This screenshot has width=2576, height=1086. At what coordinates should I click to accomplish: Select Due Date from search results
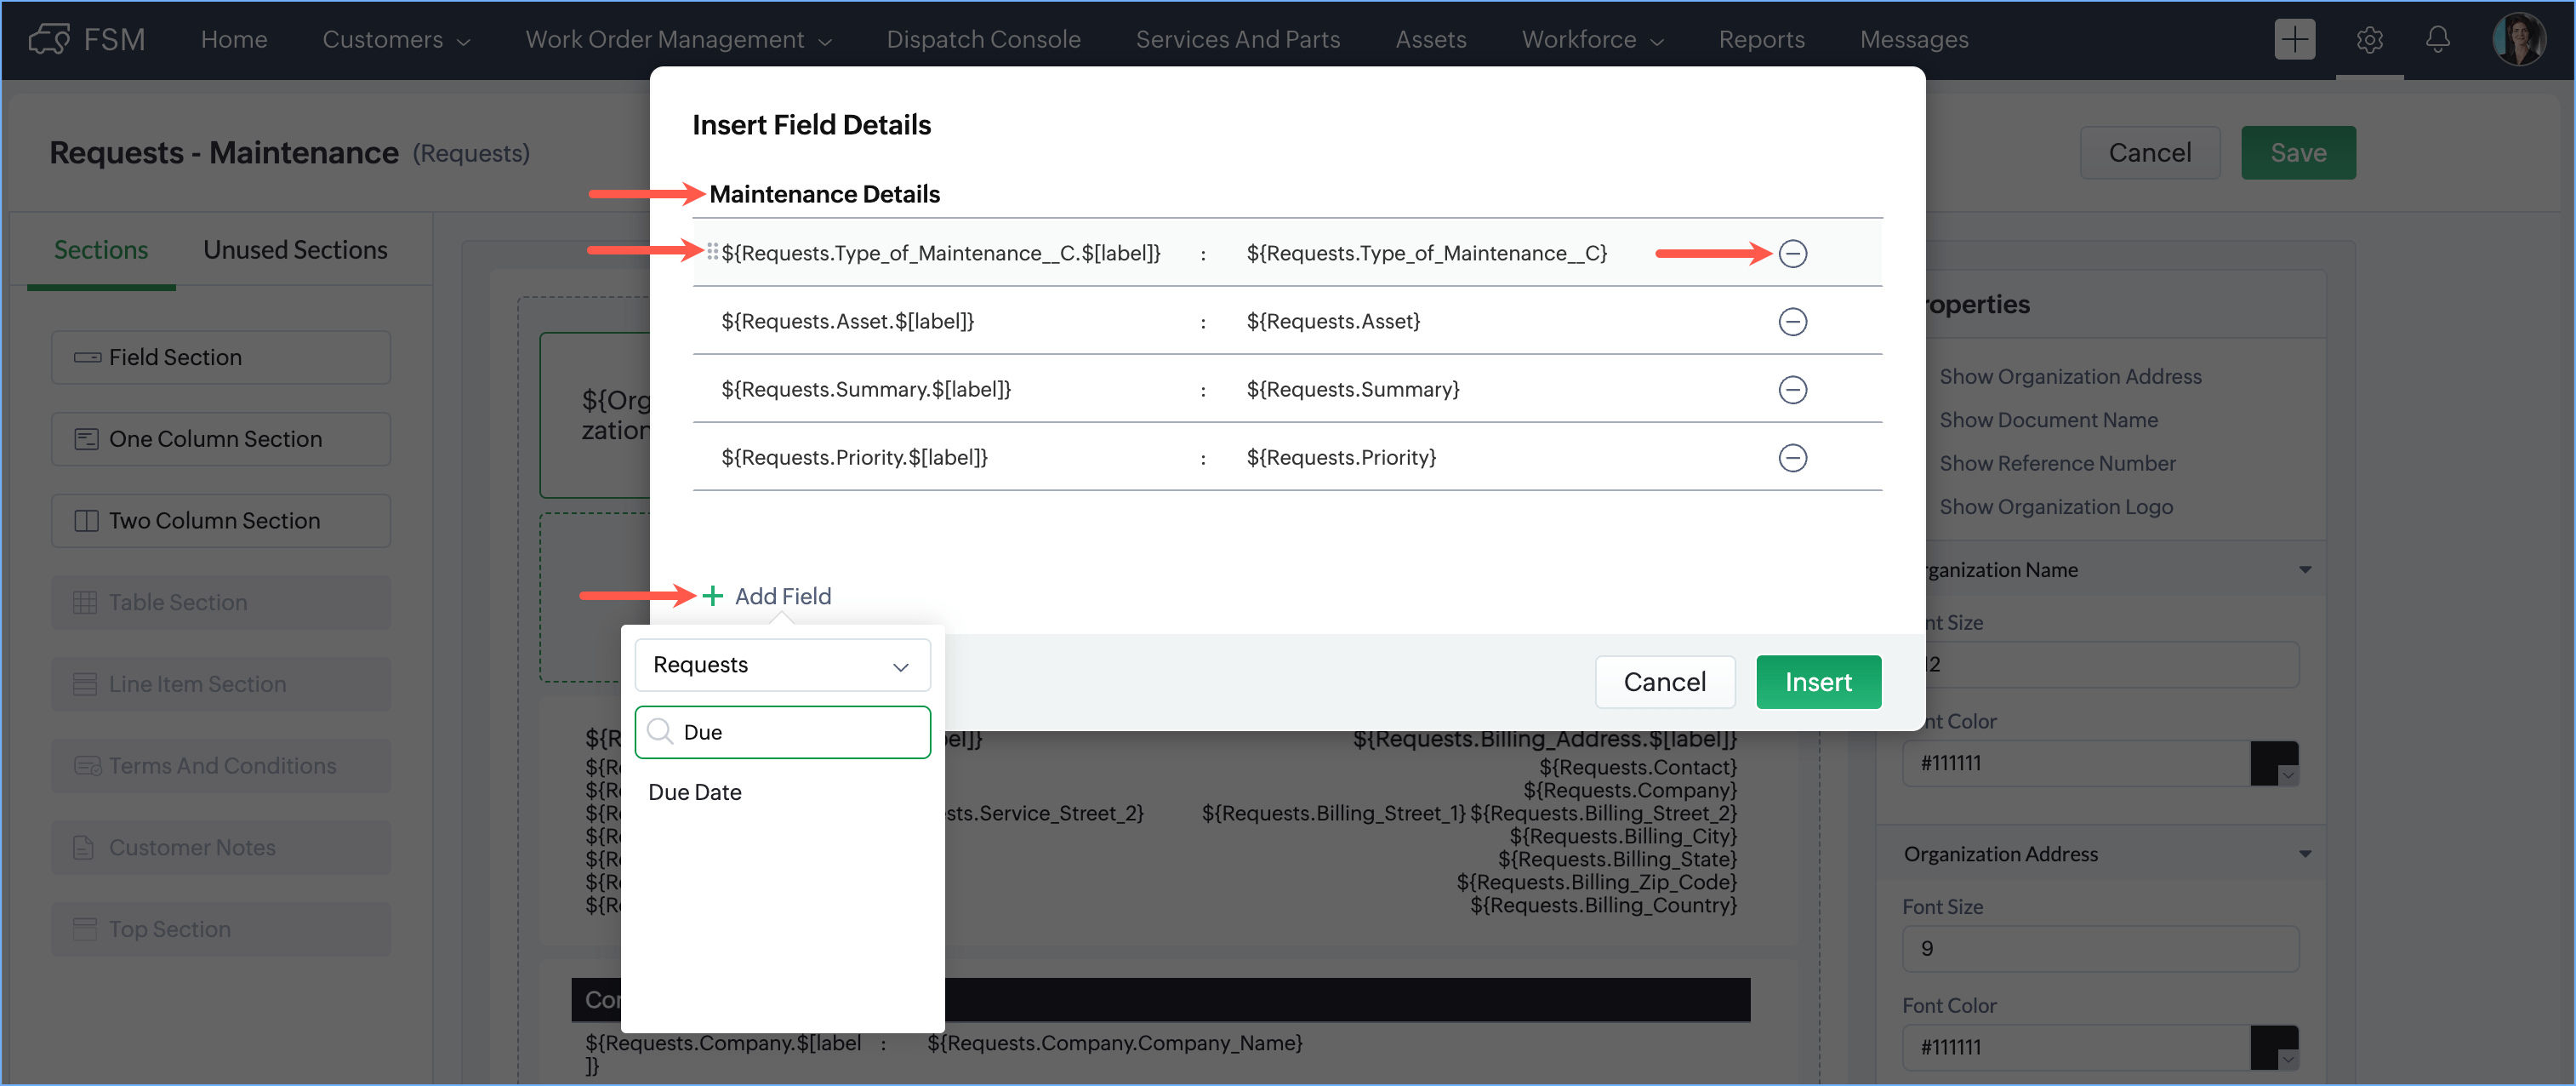coord(695,792)
